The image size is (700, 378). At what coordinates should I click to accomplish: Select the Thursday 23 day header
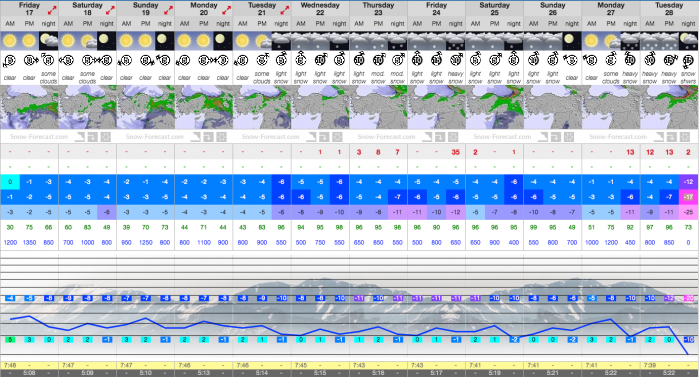[x=378, y=8]
